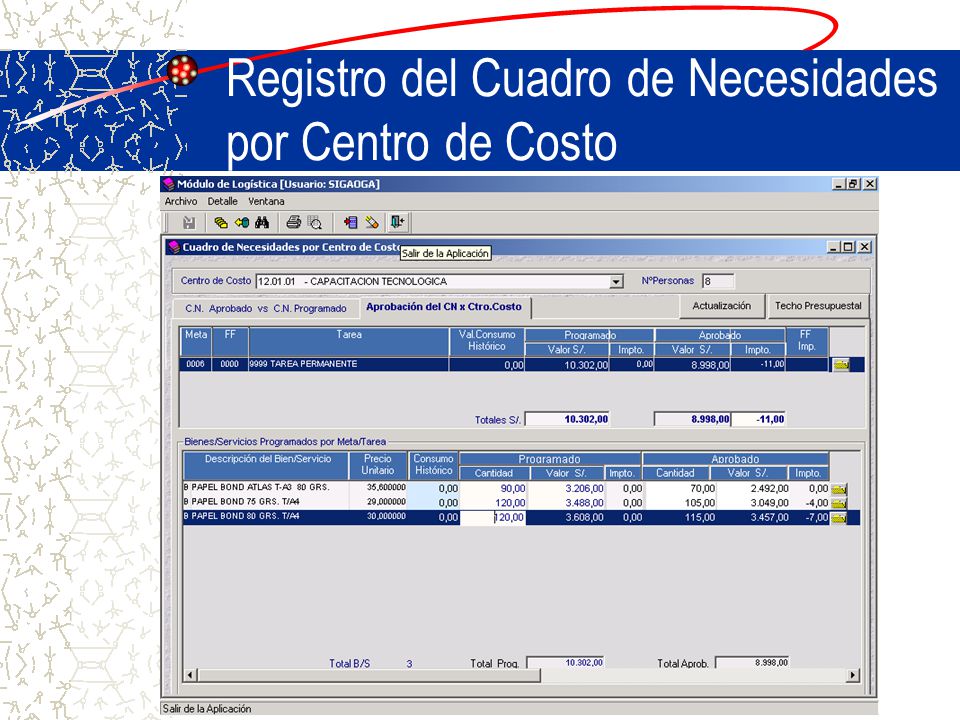Click the Meta column header
Image resolution: width=960 pixels, height=720 pixels.
(196, 341)
